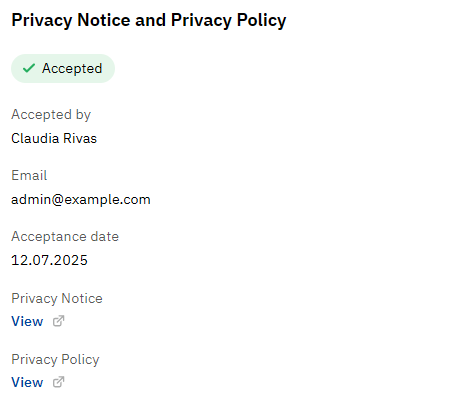Click 'example.com' domain in the email

click(x=107, y=200)
